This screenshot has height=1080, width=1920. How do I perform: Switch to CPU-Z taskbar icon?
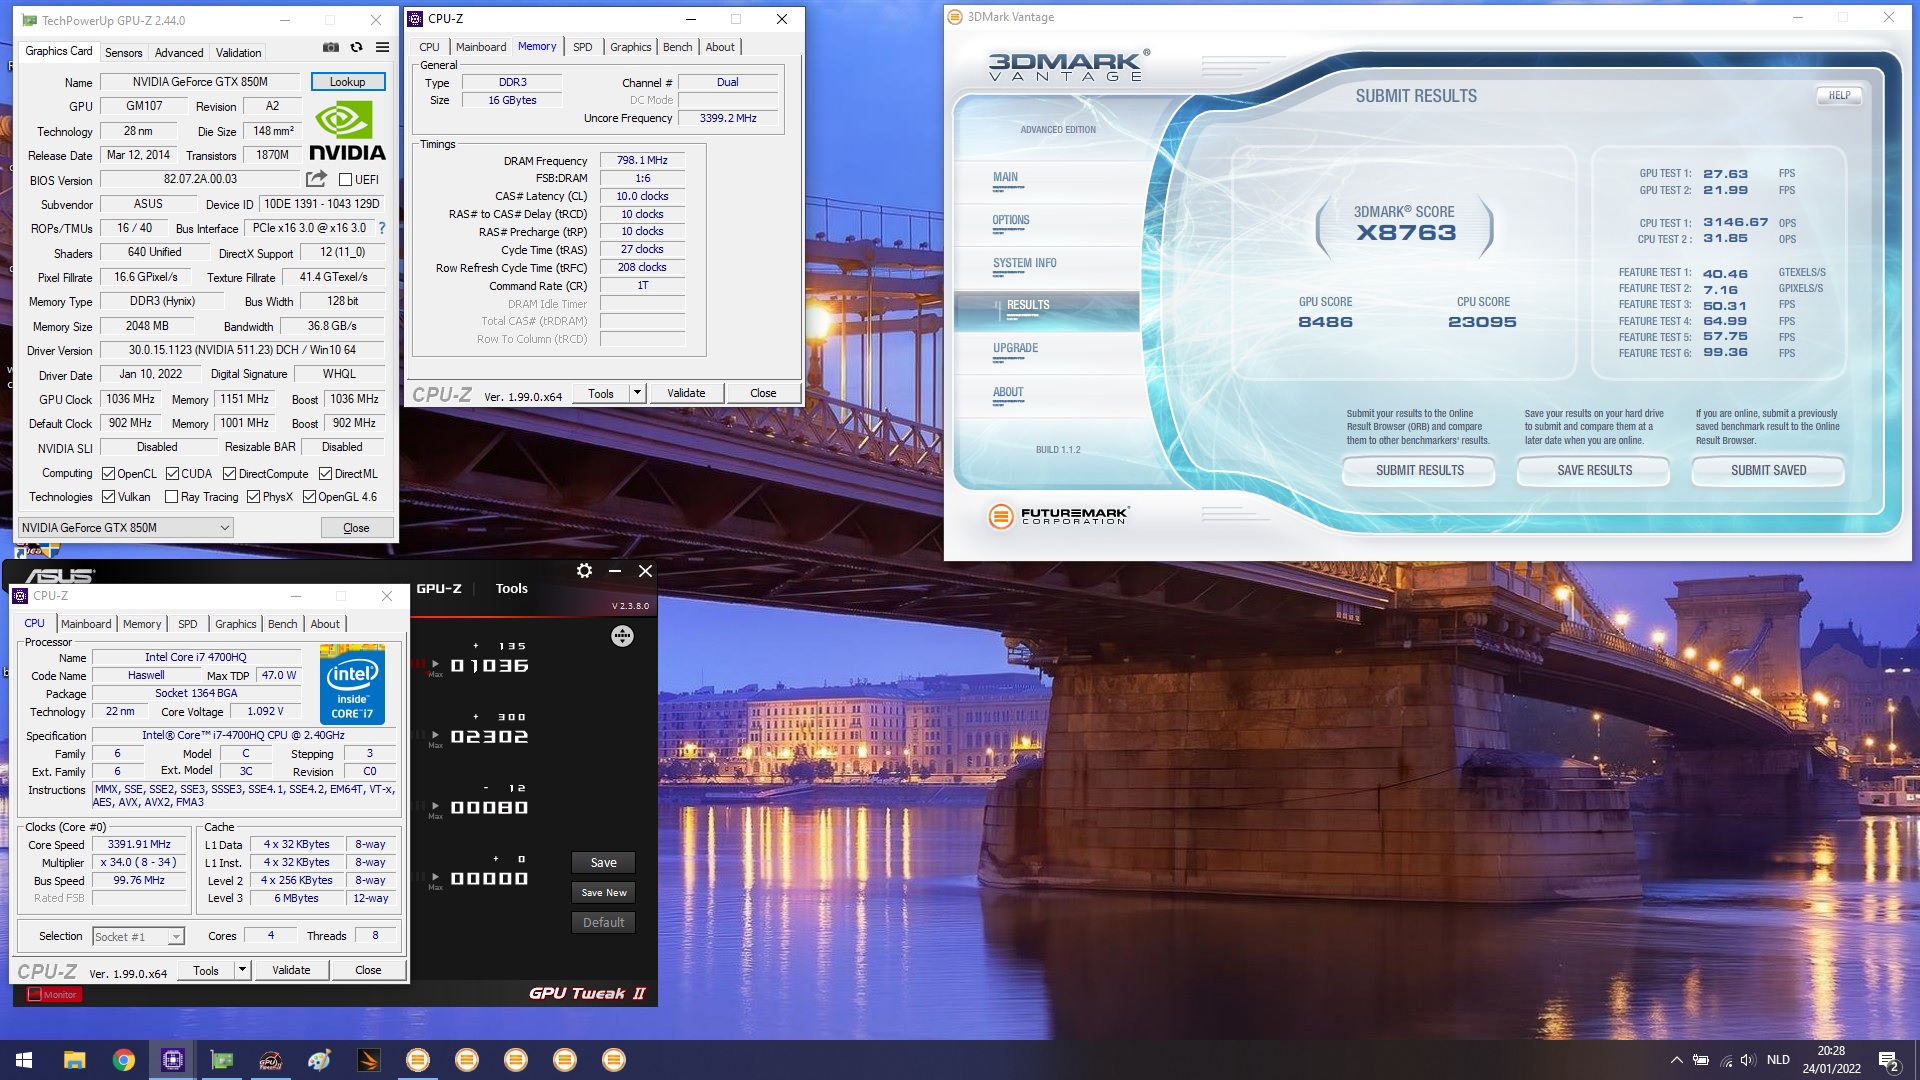[x=172, y=1060]
